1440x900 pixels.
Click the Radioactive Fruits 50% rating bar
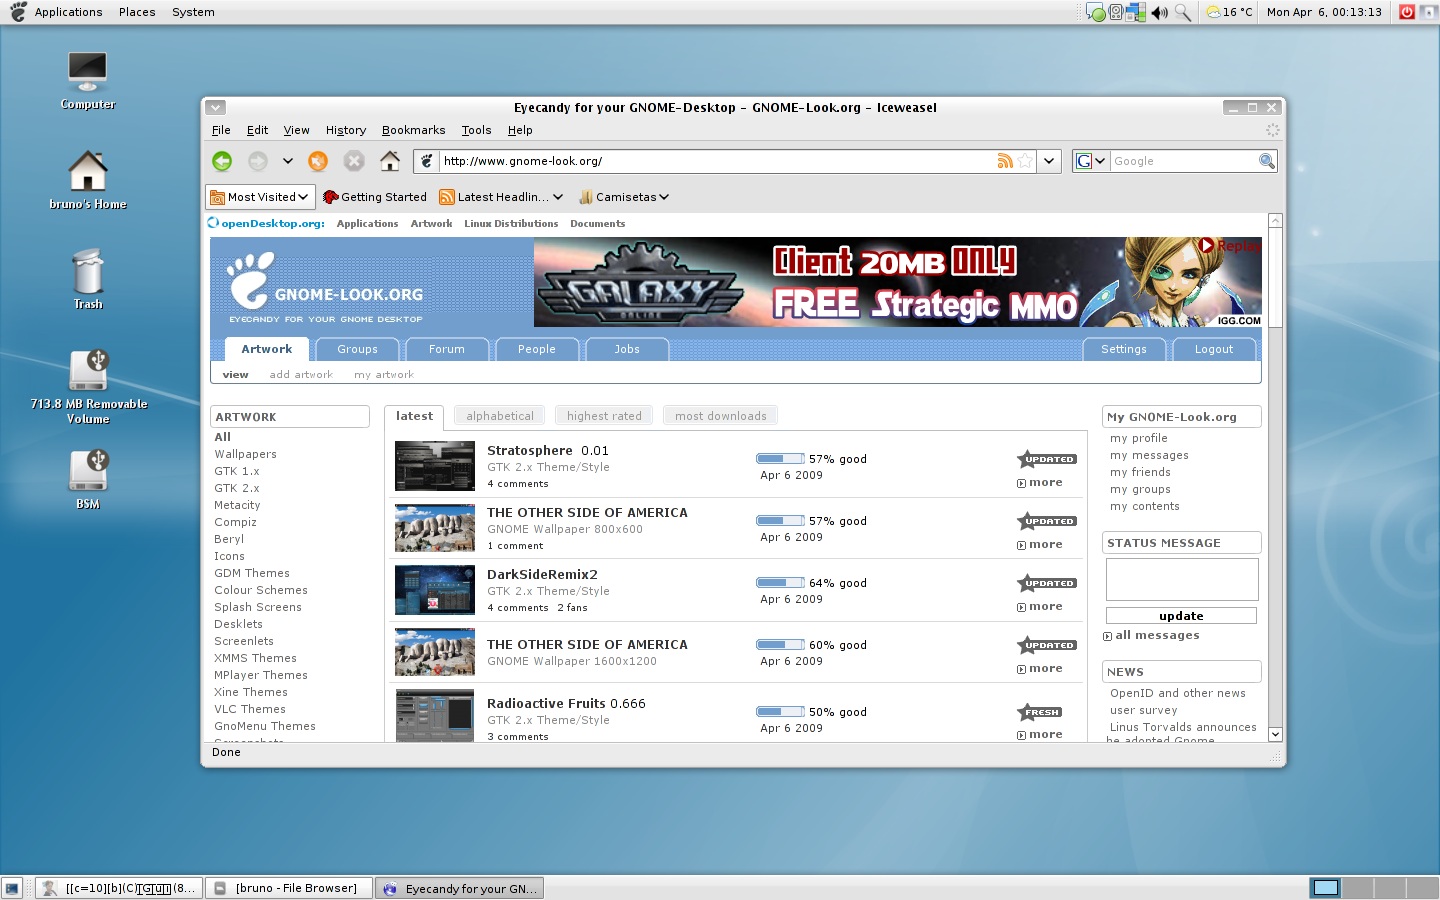click(x=780, y=712)
